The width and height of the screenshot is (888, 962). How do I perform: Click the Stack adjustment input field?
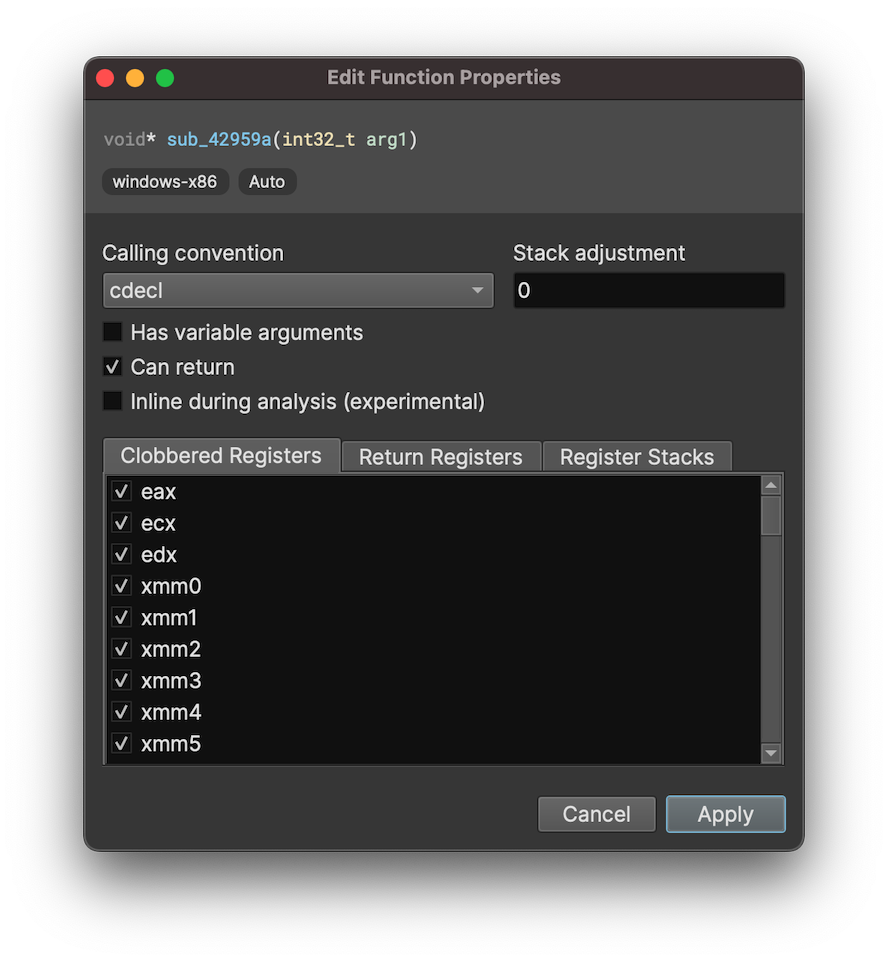tap(648, 290)
